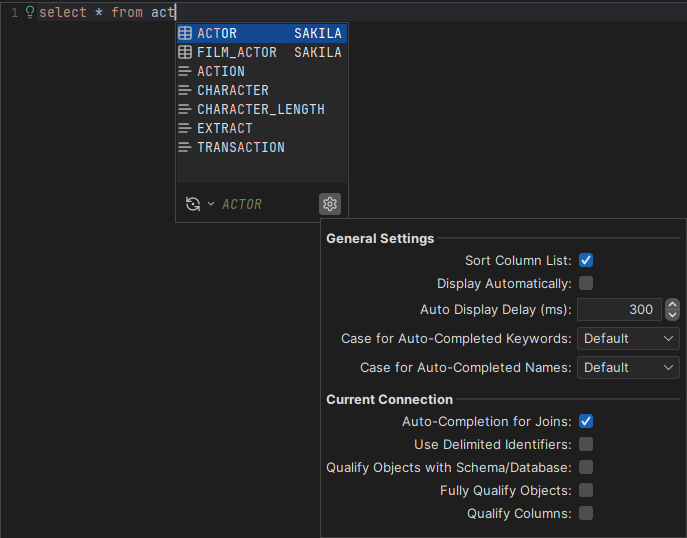Click line number 1 in the gutter
The height and width of the screenshot is (538, 687).
(14, 13)
